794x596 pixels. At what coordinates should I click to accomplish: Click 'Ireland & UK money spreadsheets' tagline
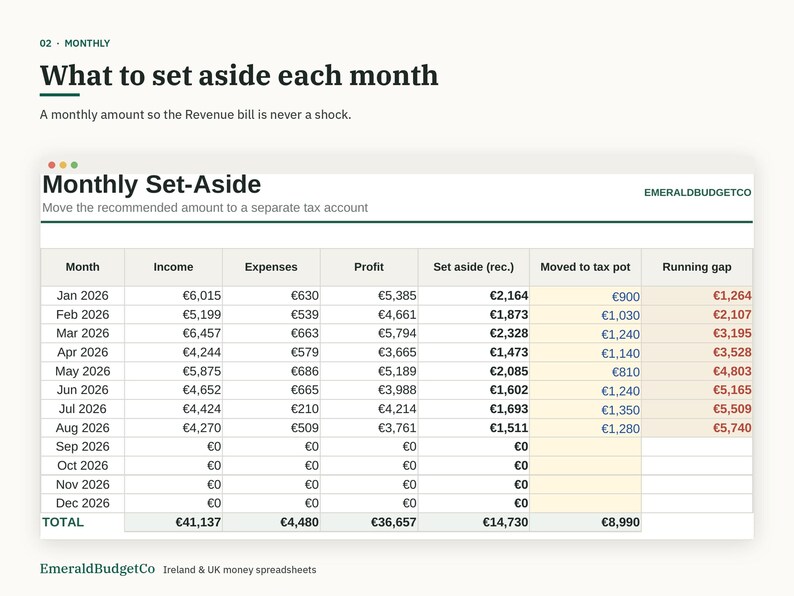click(240, 570)
